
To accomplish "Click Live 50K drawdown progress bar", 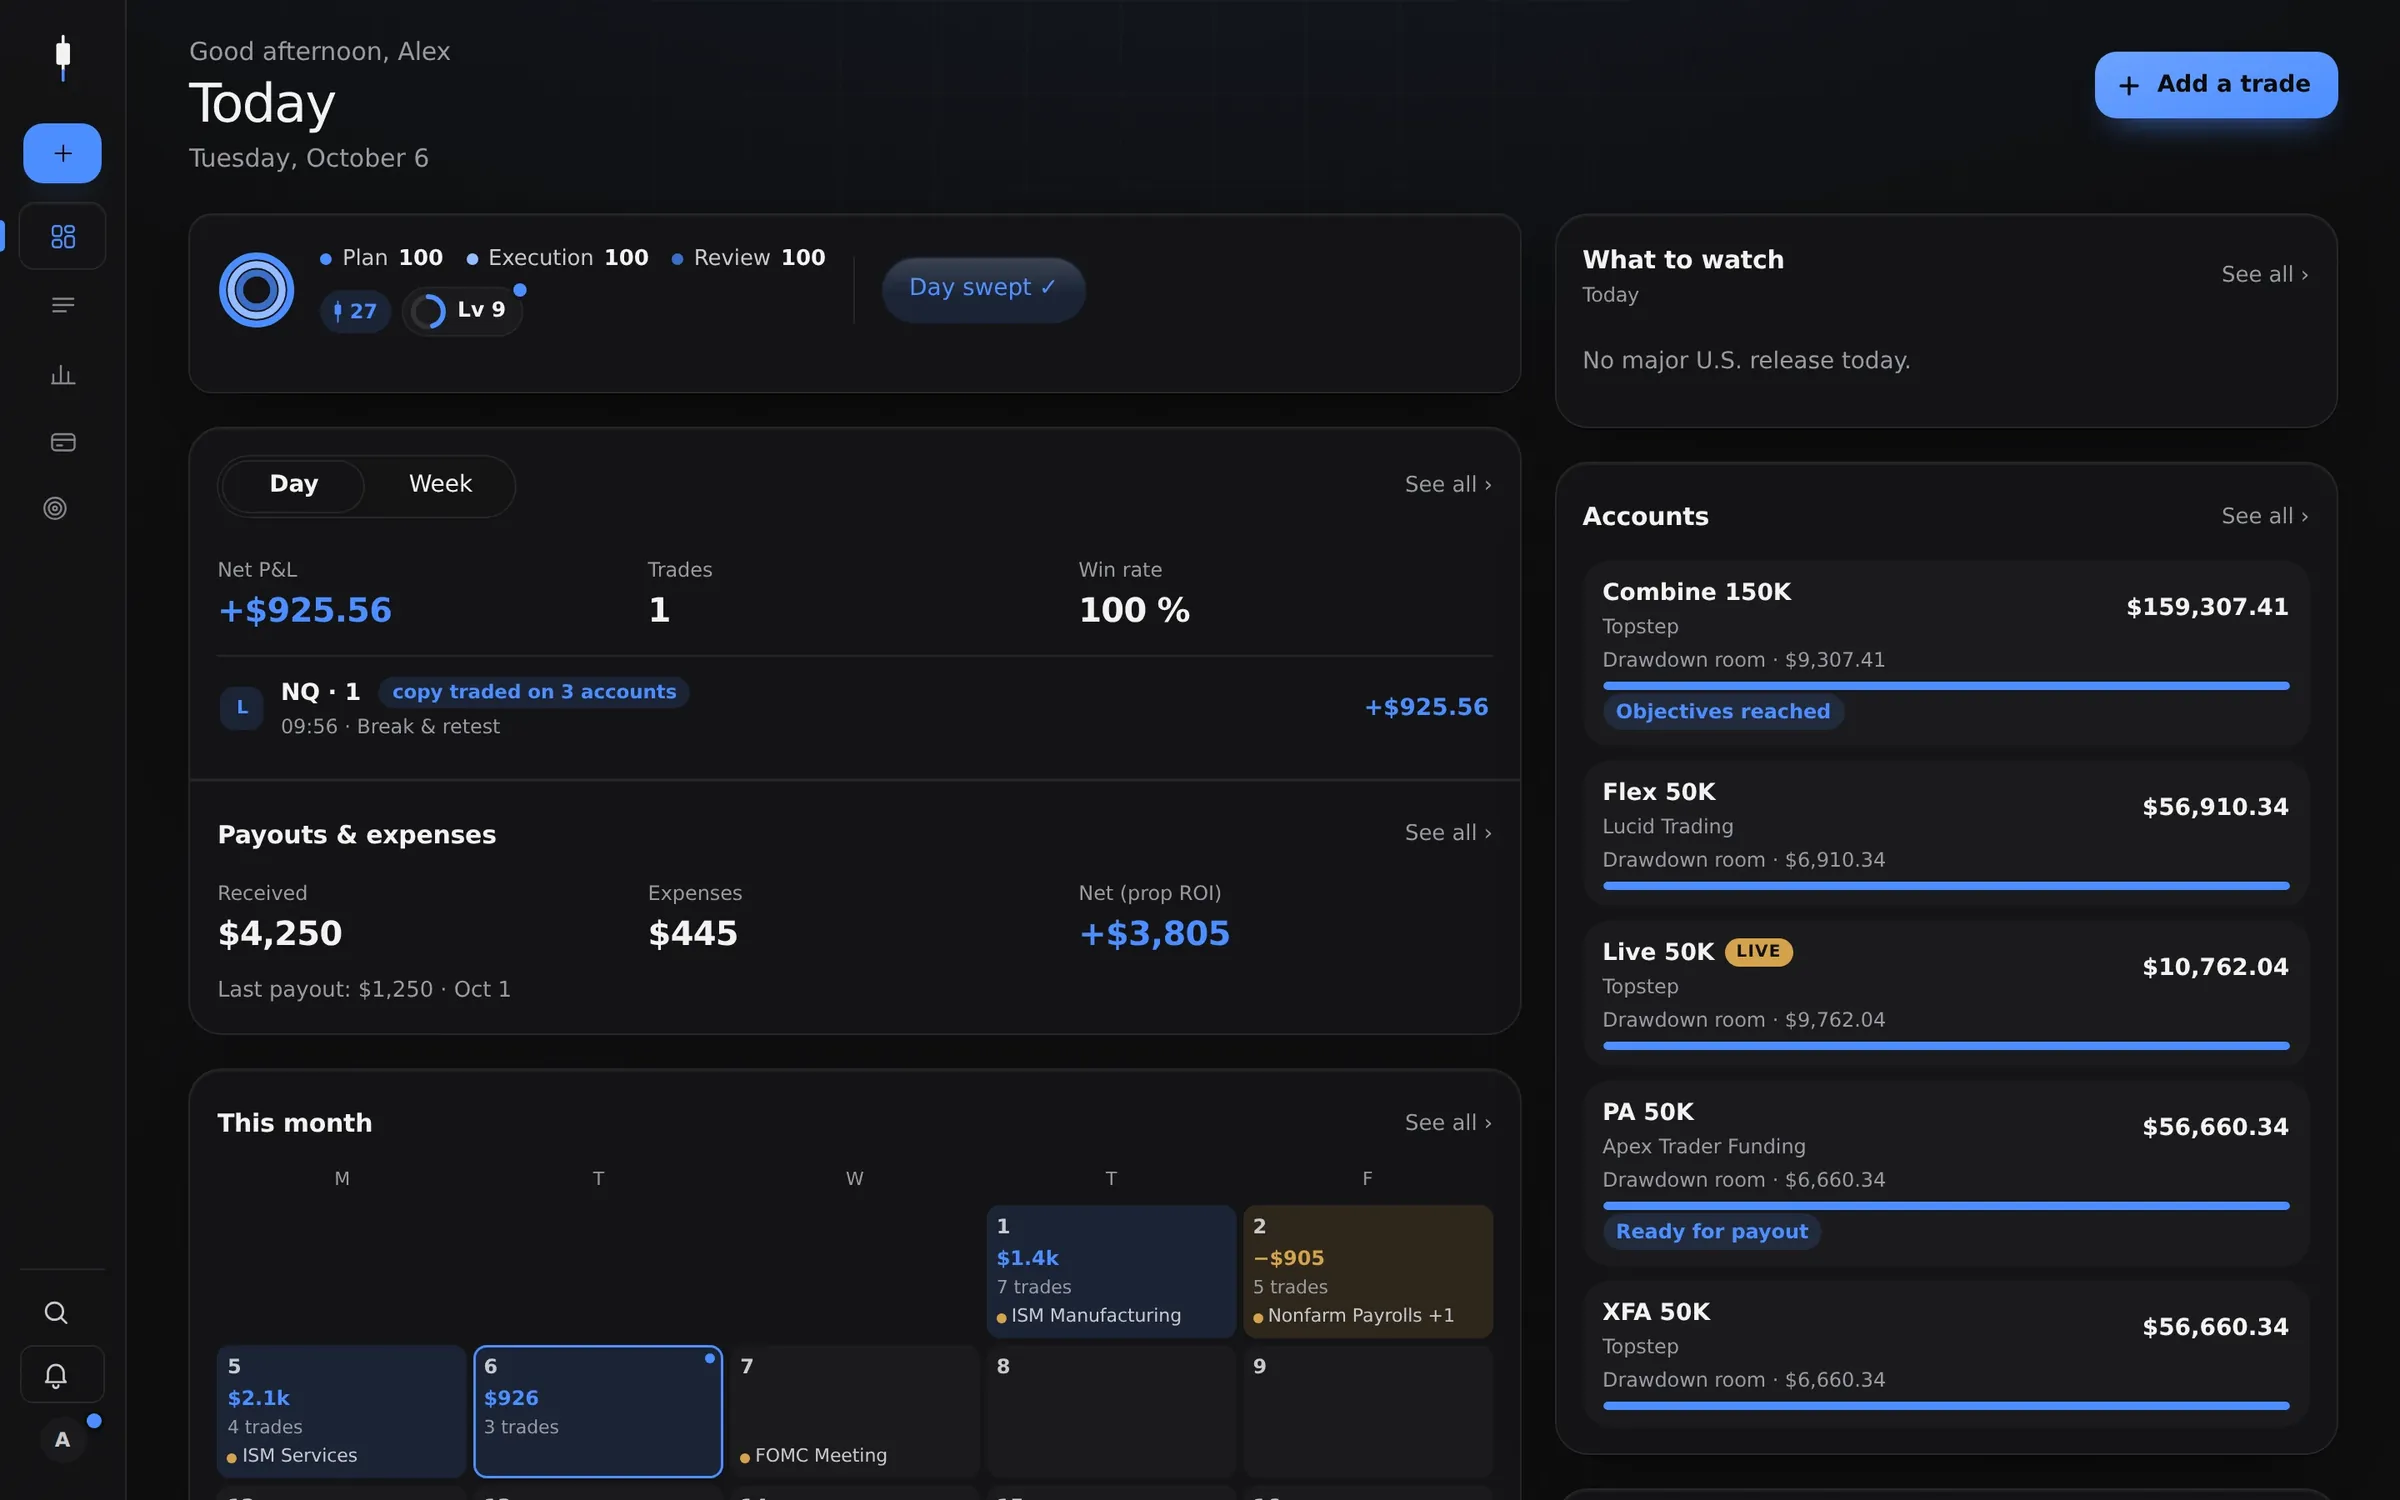I will [x=1945, y=1046].
